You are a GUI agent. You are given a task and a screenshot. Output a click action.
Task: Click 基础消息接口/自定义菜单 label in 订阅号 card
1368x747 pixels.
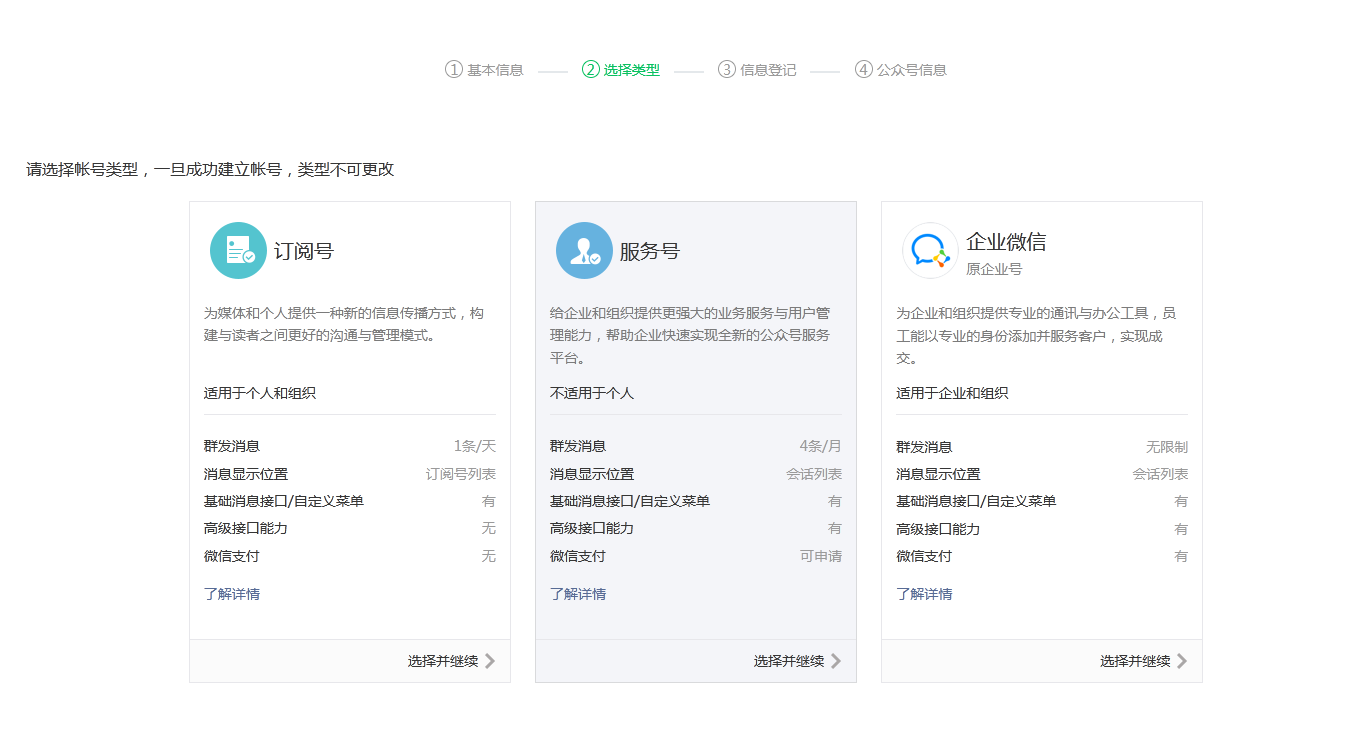coord(284,501)
